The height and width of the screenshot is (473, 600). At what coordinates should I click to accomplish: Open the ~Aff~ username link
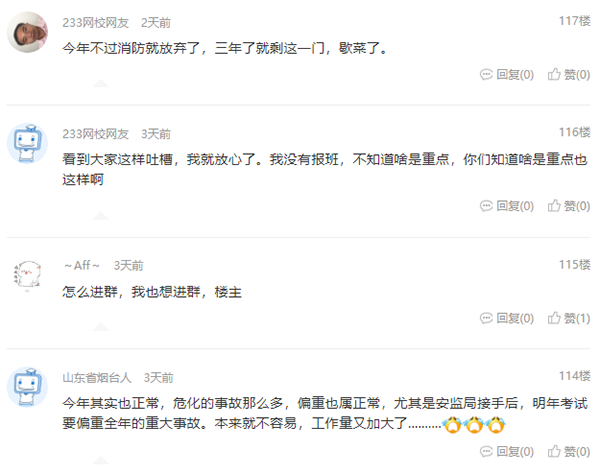tap(82, 265)
